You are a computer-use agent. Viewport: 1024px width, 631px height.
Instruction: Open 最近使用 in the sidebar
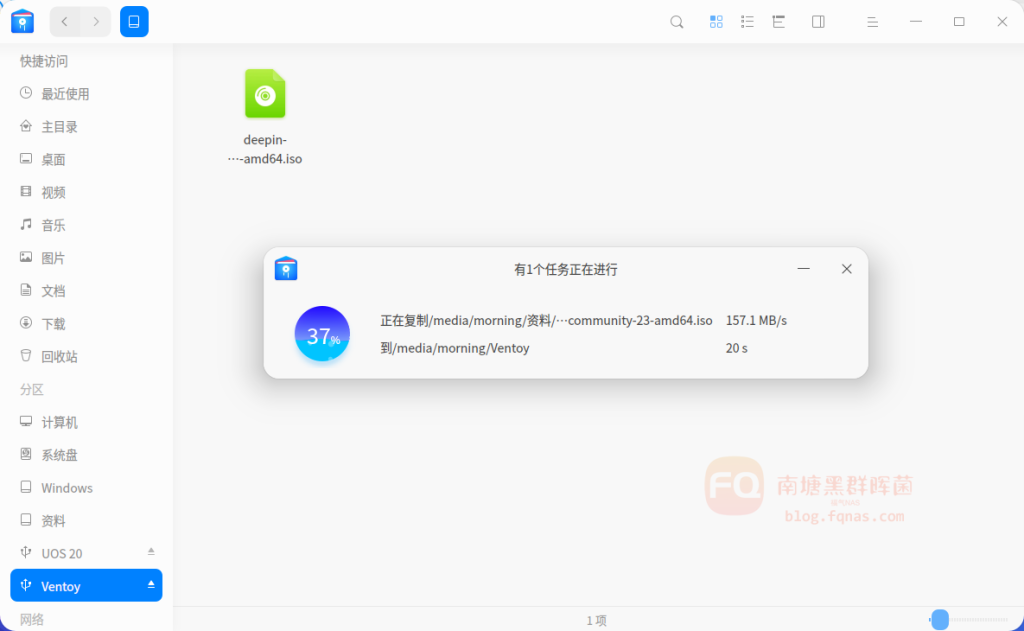[x=65, y=94]
